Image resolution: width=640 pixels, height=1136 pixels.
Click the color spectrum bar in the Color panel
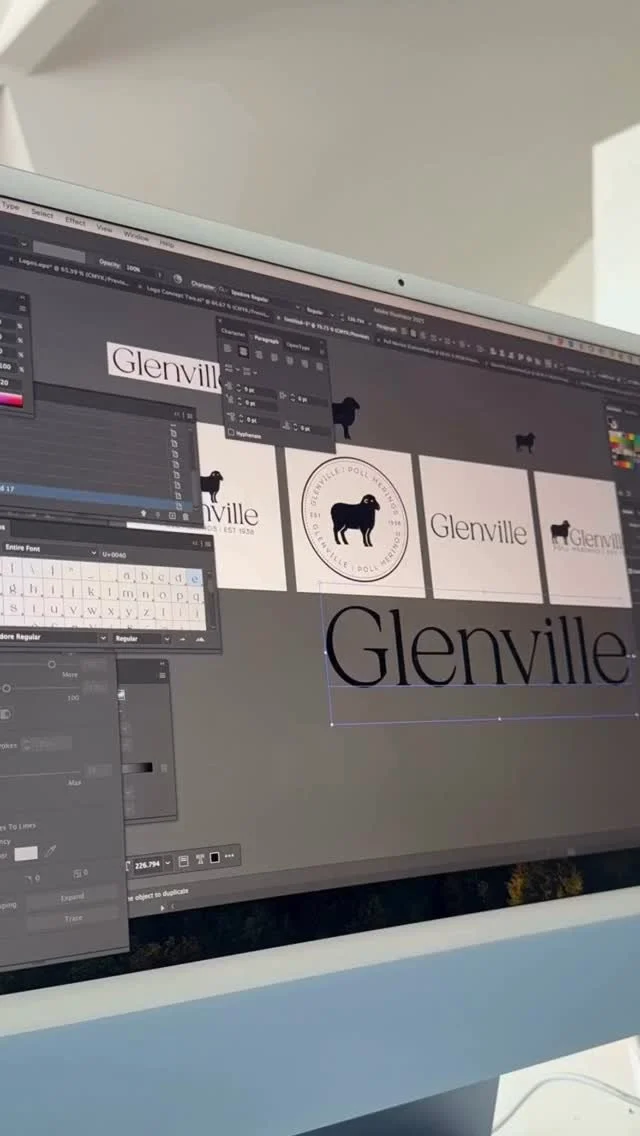click(x=11, y=399)
